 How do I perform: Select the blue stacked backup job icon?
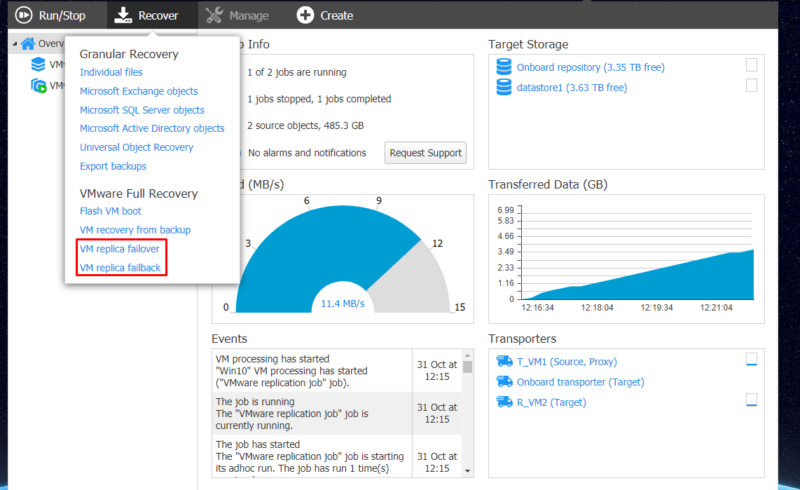pos(38,64)
